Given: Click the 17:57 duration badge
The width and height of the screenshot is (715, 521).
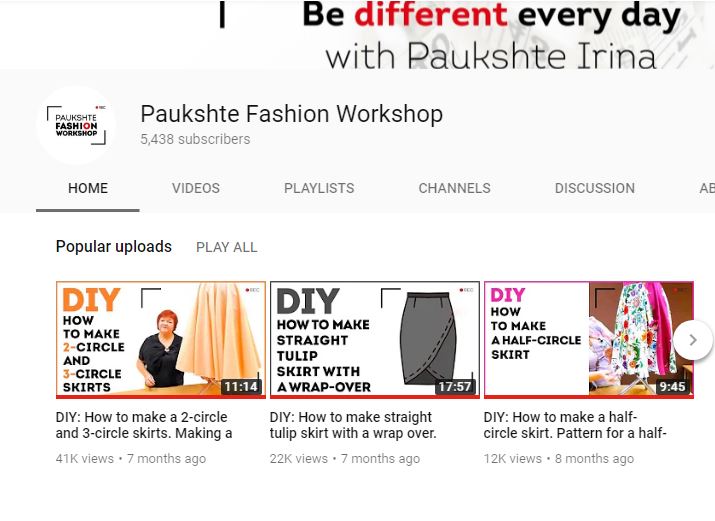Looking at the screenshot, I should click(x=454, y=386).
